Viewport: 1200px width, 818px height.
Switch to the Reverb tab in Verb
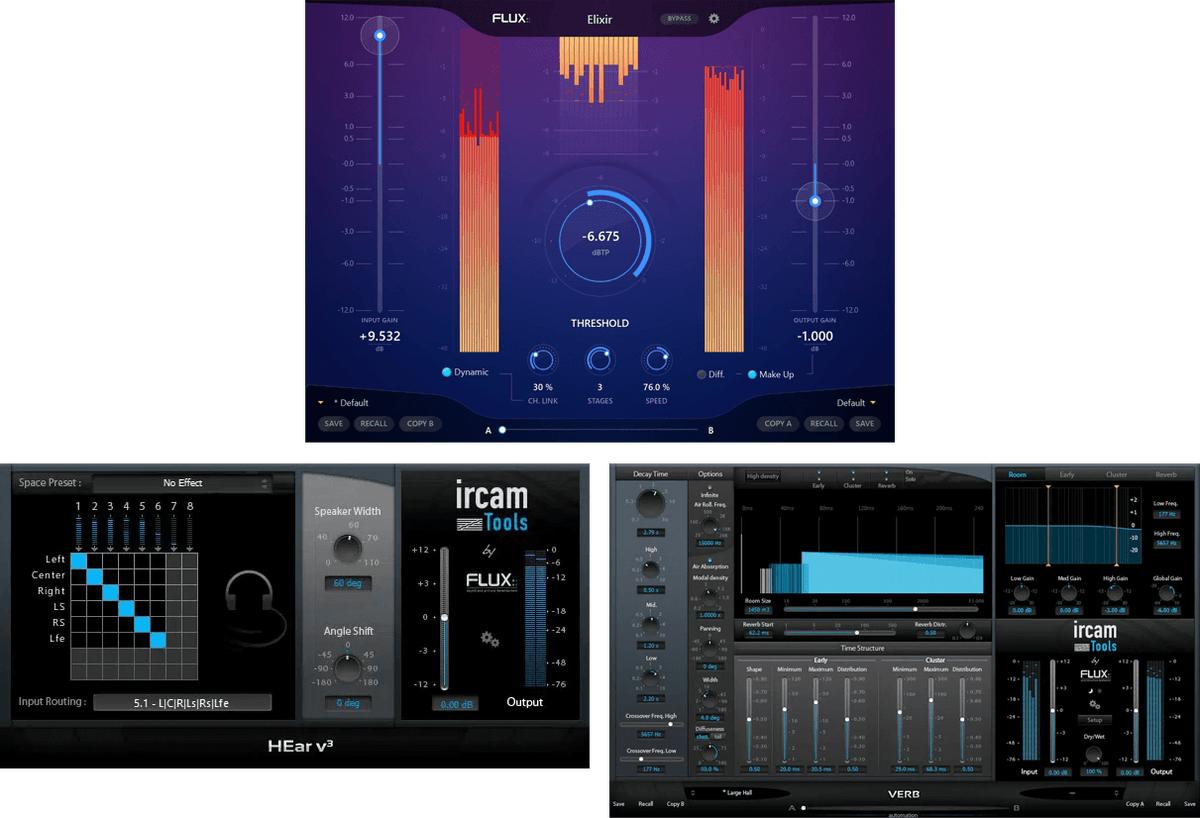[x=1165, y=474]
